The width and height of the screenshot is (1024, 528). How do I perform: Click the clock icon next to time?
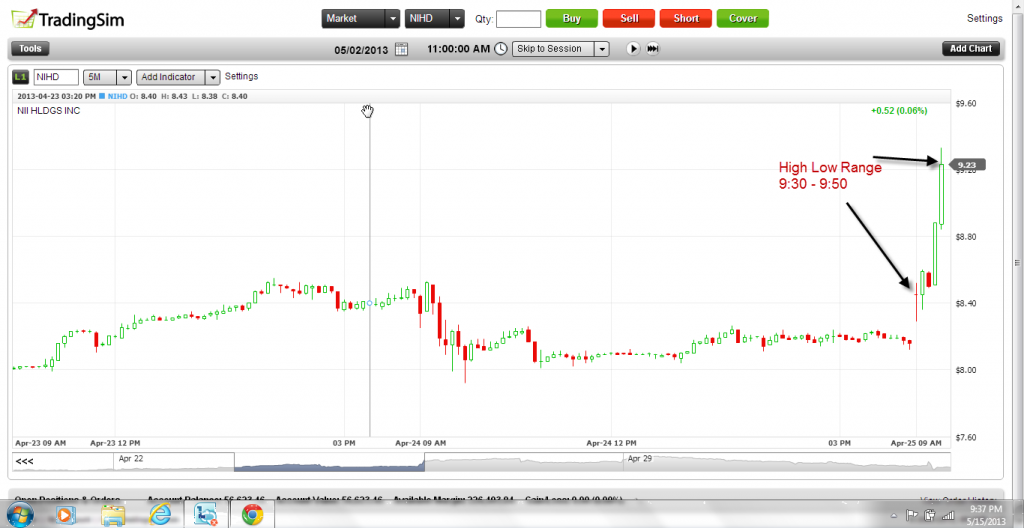pyautogui.click(x=502, y=48)
